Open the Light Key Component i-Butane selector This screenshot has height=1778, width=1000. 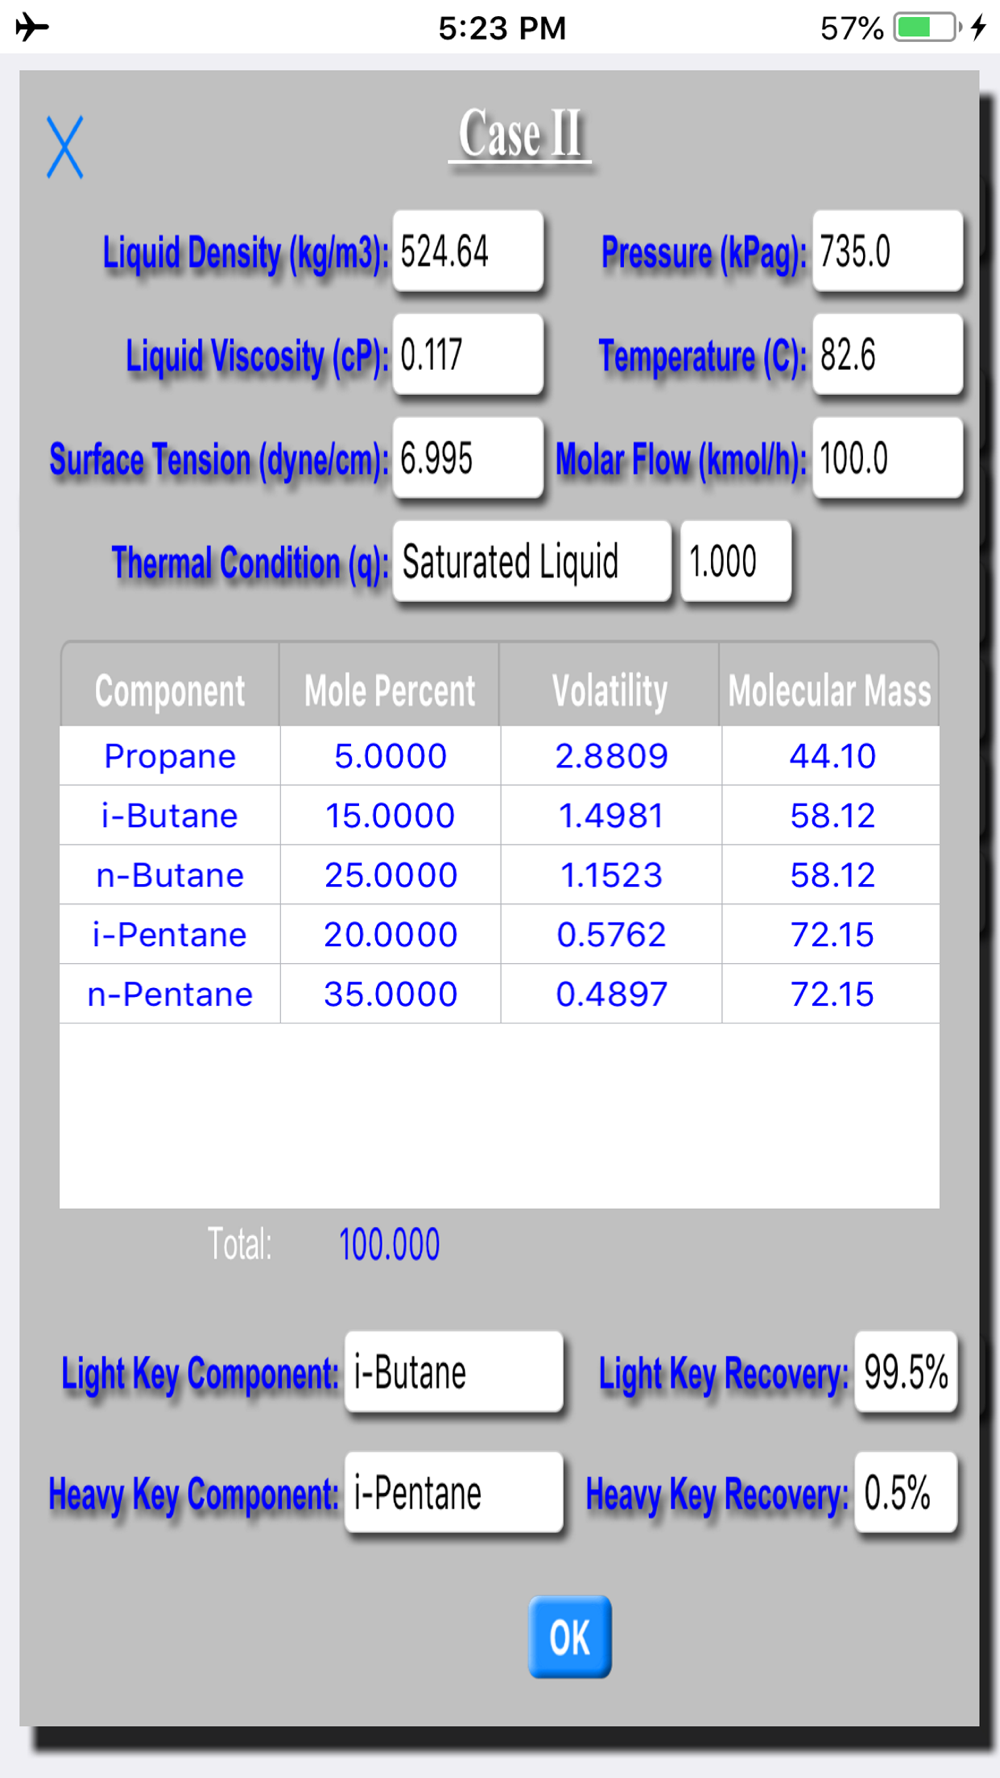[454, 1372]
